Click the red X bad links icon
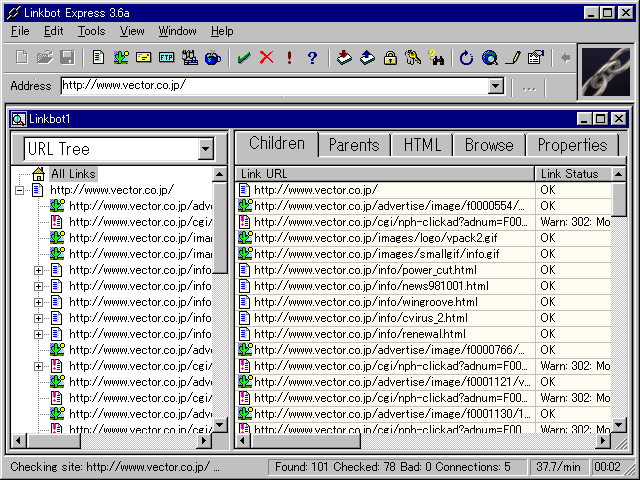This screenshot has width=640, height=480. coord(267,58)
